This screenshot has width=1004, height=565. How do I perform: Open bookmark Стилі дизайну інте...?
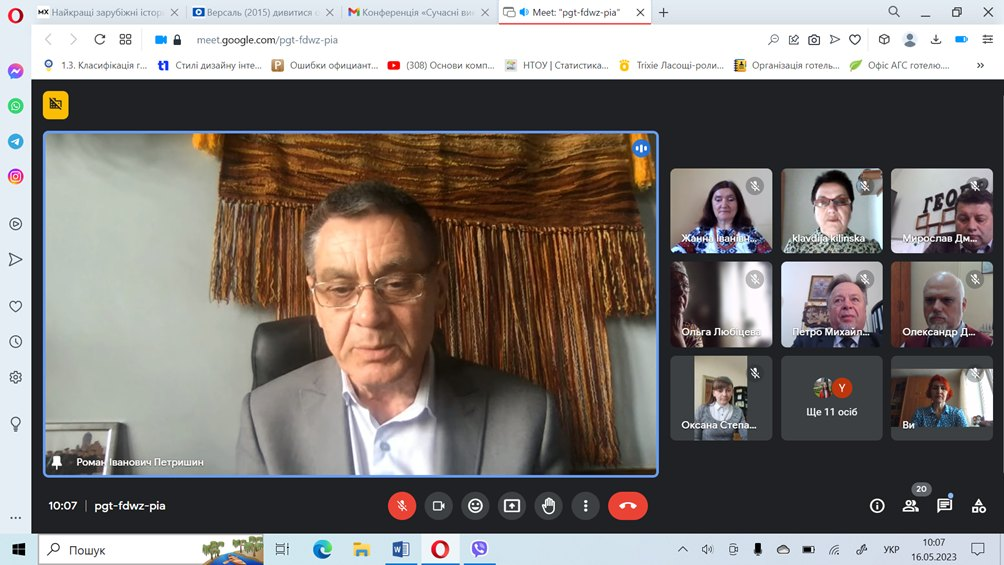209,65
